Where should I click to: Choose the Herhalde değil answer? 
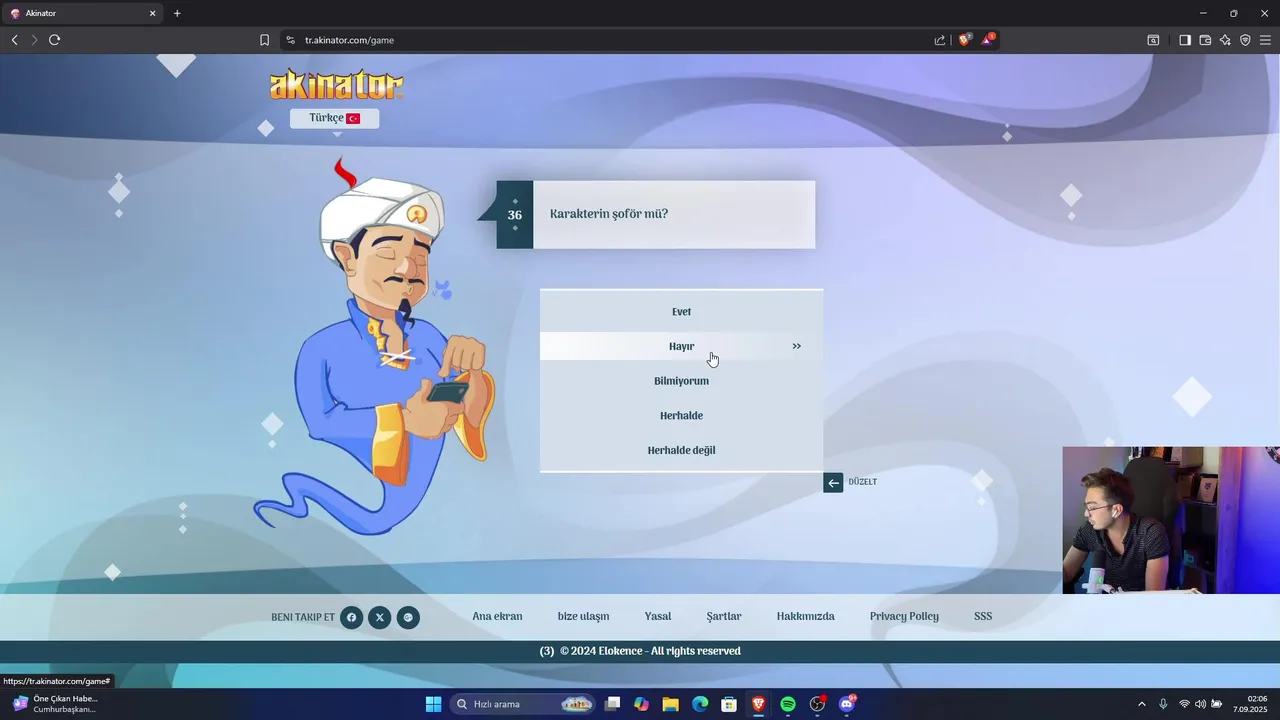pos(681,450)
